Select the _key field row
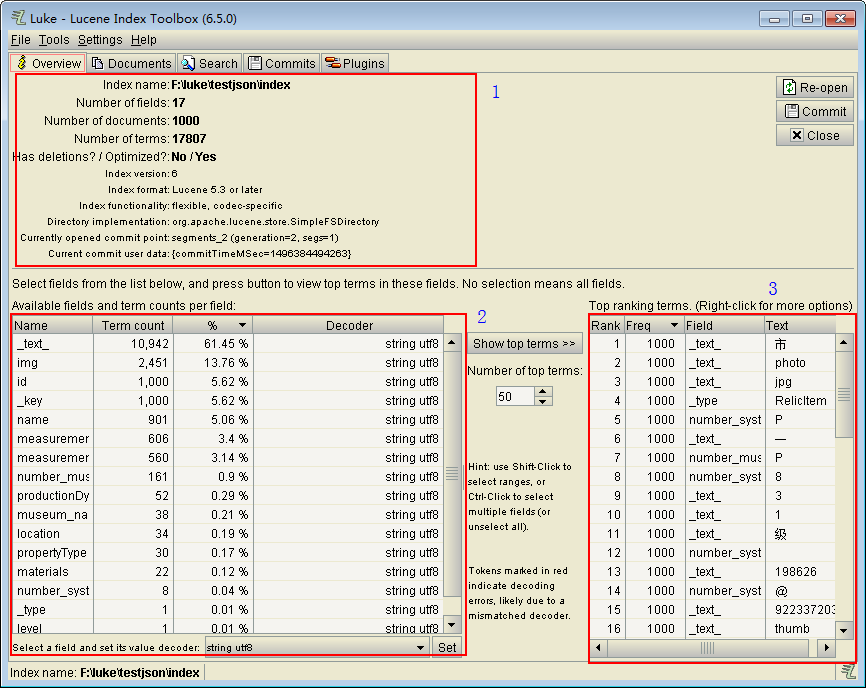 coord(228,400)
